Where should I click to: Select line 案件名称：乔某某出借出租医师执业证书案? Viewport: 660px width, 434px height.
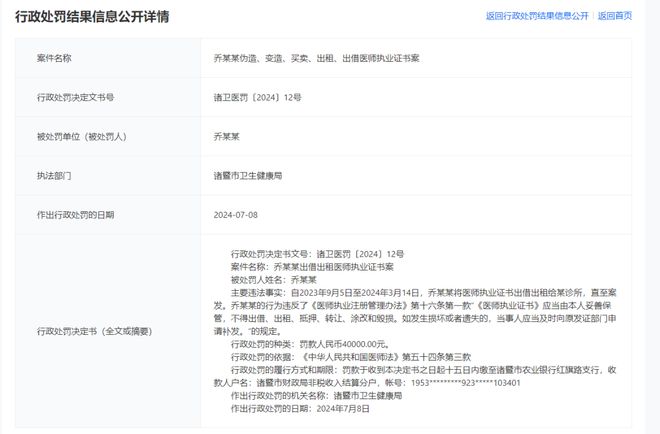[x=312, y=267]
